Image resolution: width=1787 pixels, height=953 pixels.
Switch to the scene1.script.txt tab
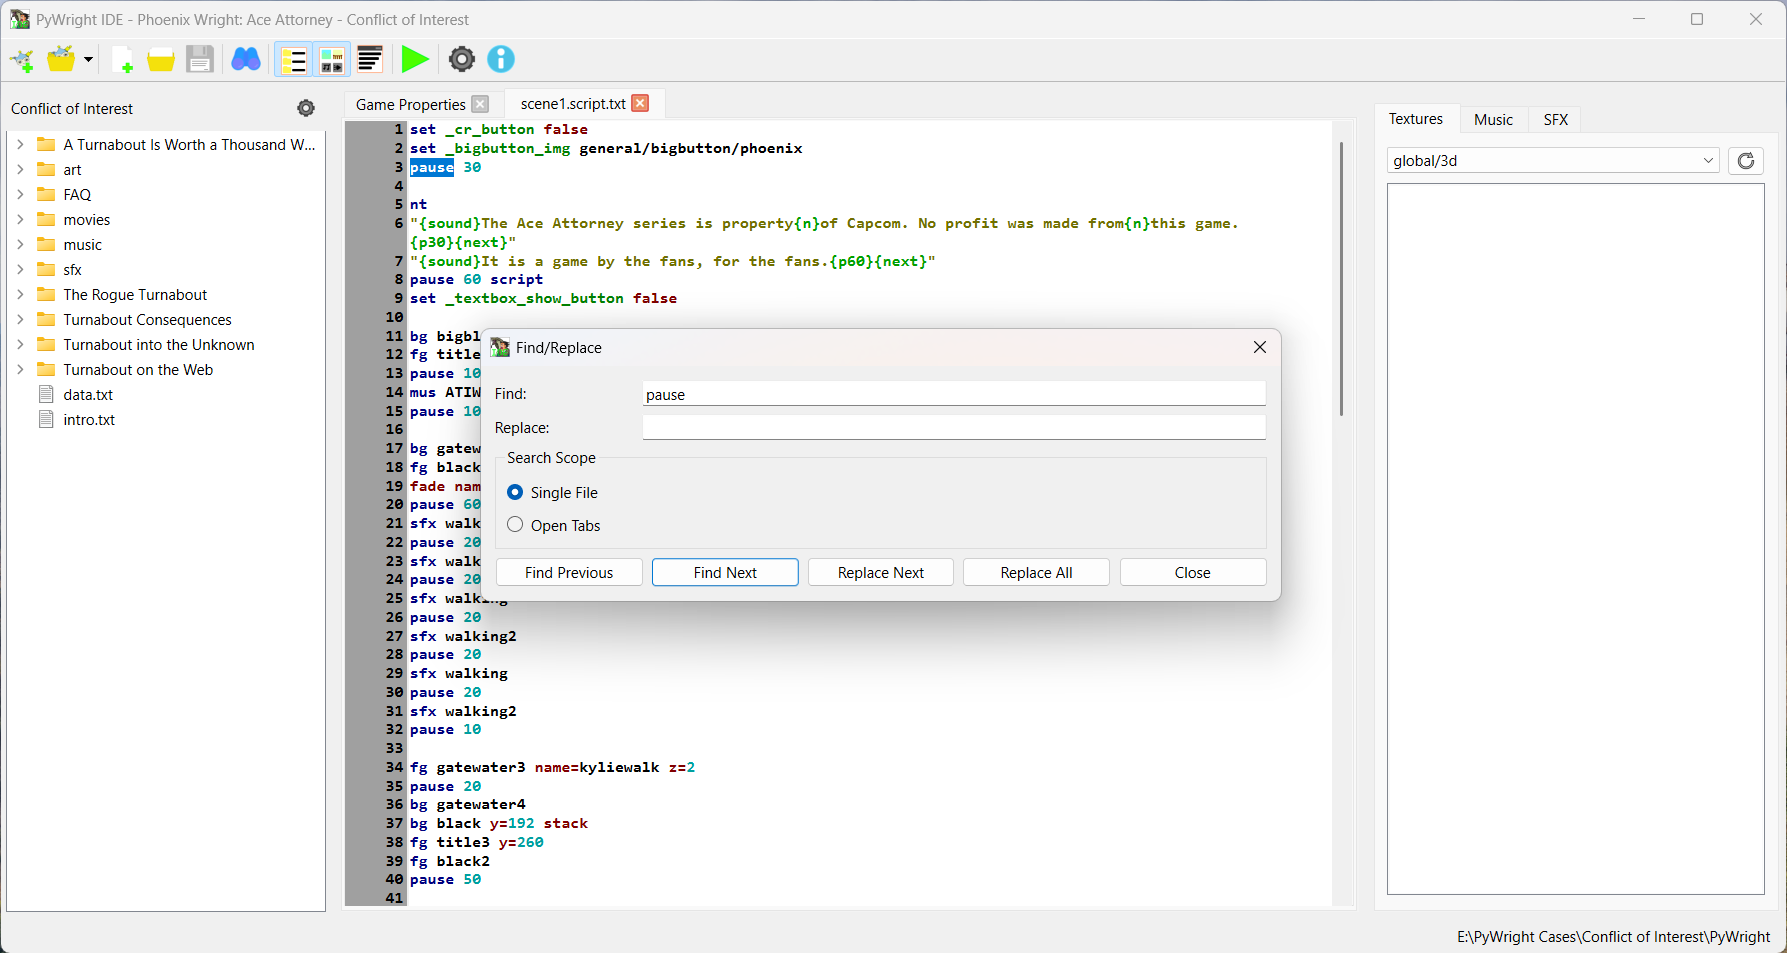573,104
